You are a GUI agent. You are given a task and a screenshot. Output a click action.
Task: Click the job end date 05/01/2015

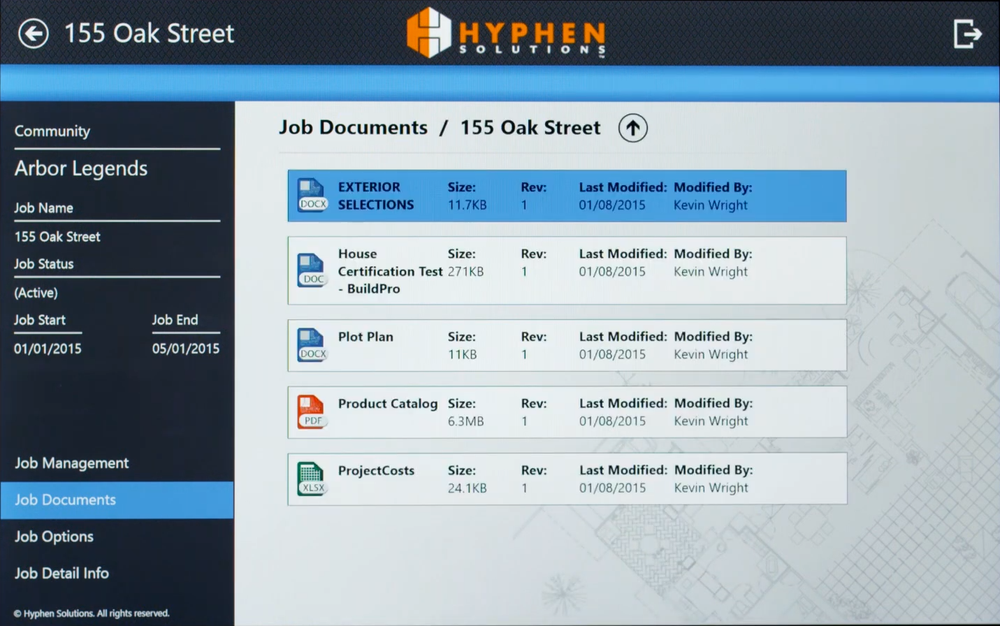pos(186,349)
